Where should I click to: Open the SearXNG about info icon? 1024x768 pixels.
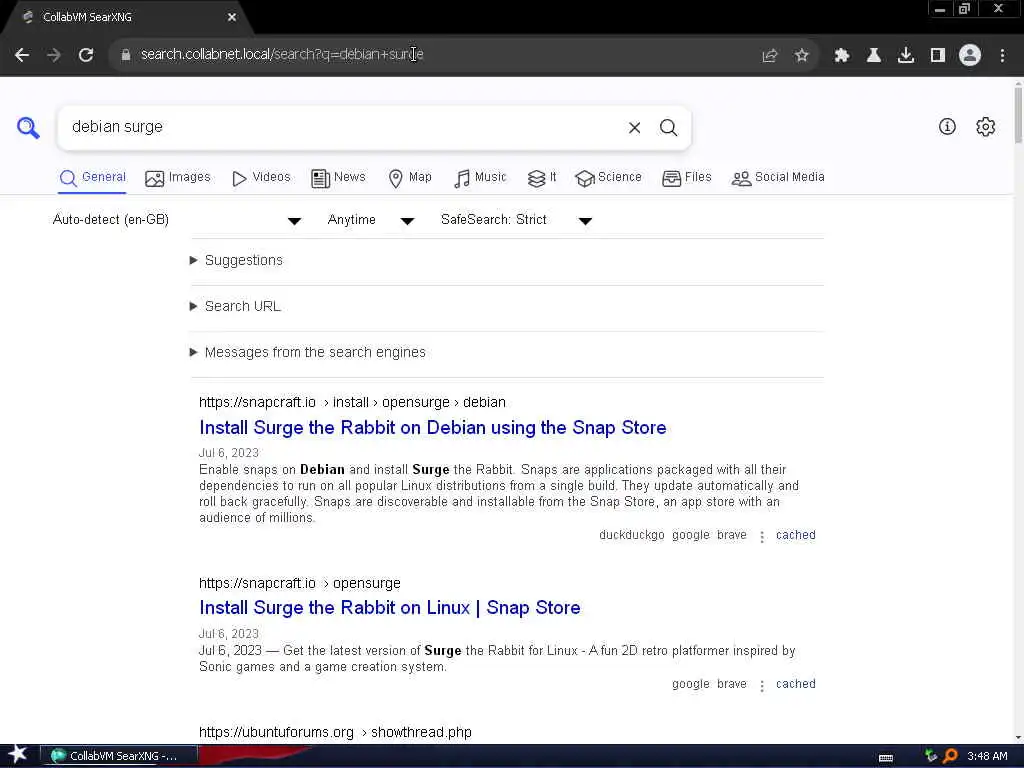(x=947, y=127)
